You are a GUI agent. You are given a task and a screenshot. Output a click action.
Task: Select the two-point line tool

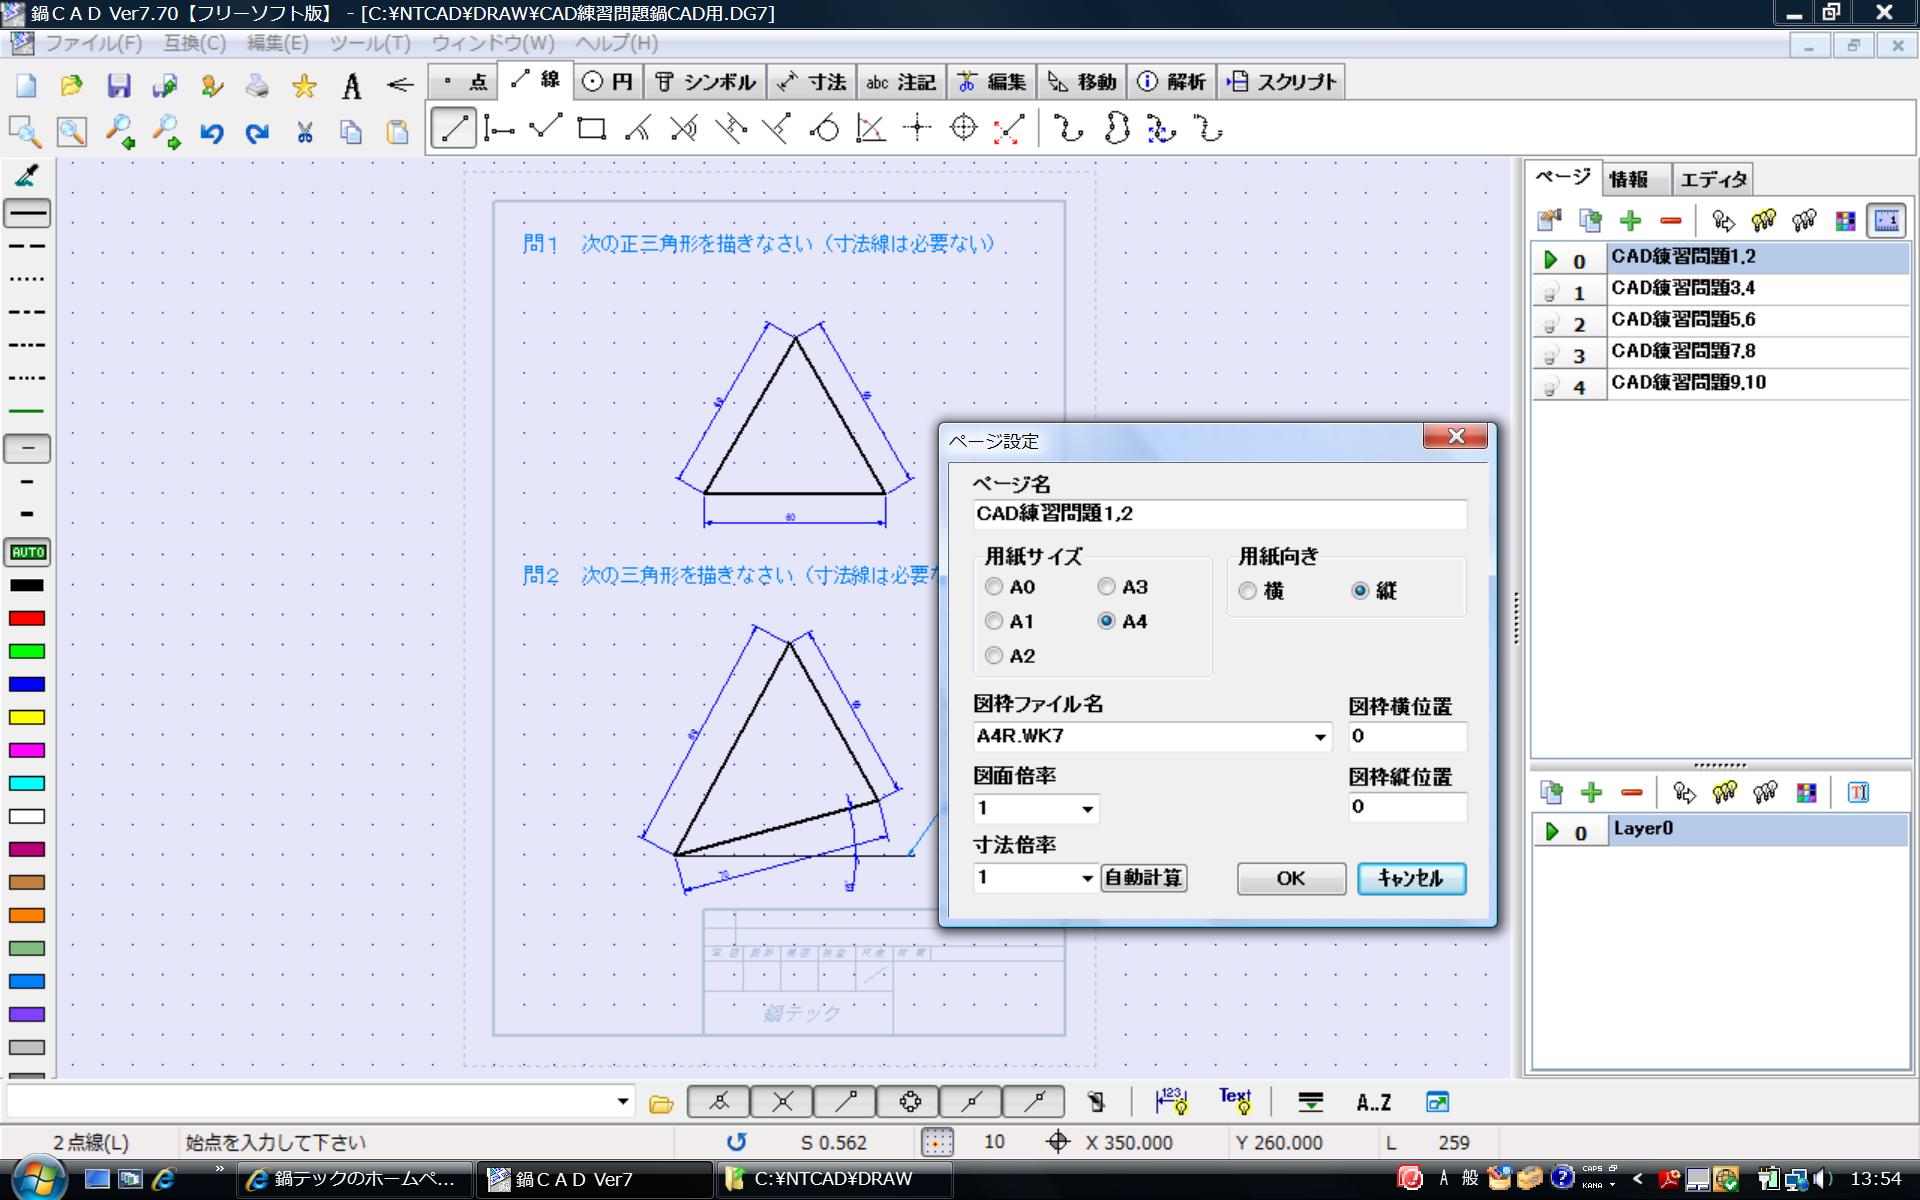453,129
